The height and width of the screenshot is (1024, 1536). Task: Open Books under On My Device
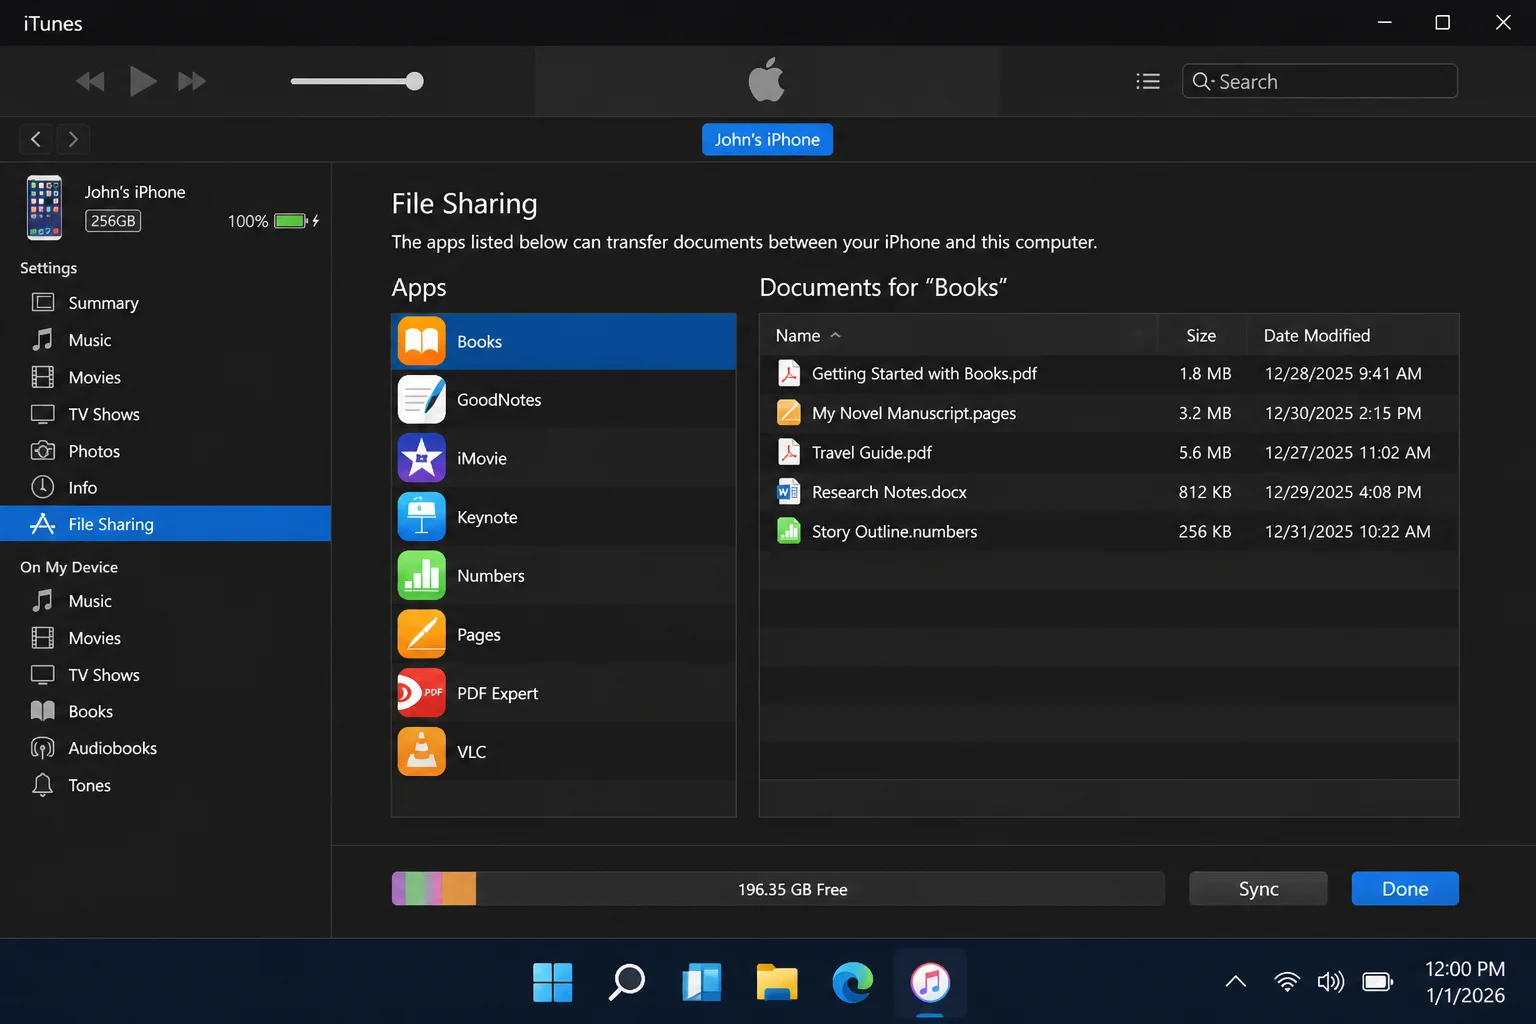pos(165,711)
